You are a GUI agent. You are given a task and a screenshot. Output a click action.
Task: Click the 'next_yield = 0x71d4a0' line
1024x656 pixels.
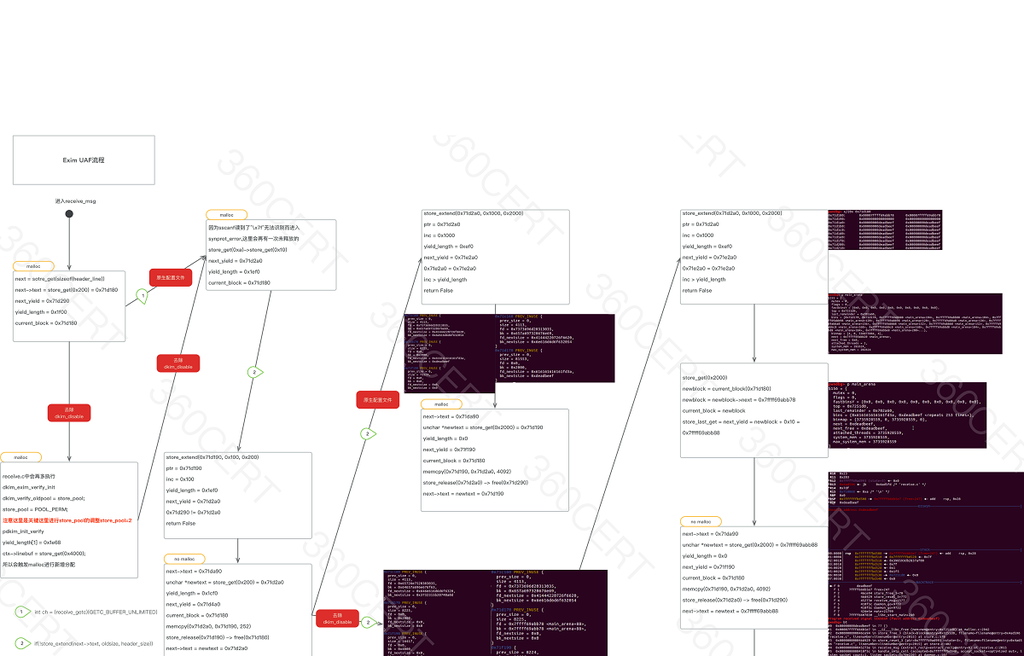pyautogui.click(x=193, y=604)
